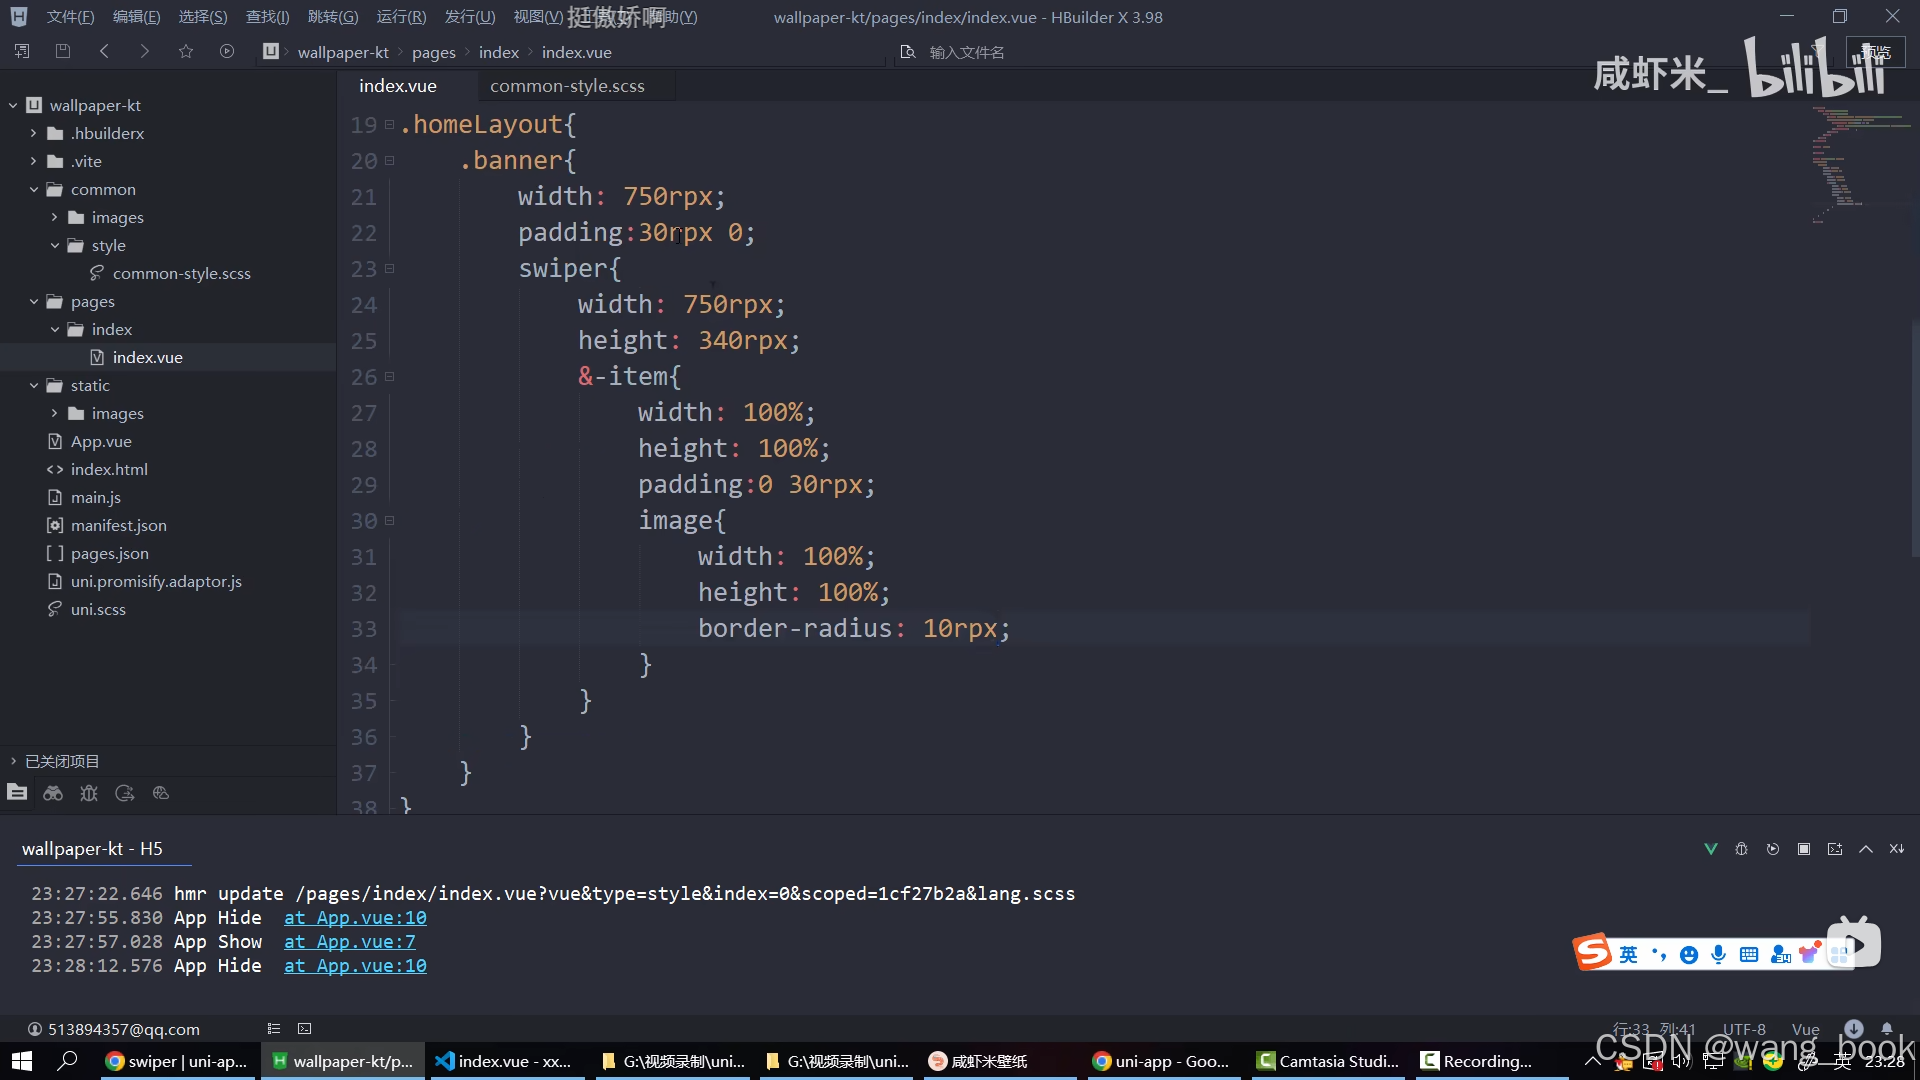Click the account 513894357@qq.com in status bar
1920x1080 pixels.
pos(113,1029)
